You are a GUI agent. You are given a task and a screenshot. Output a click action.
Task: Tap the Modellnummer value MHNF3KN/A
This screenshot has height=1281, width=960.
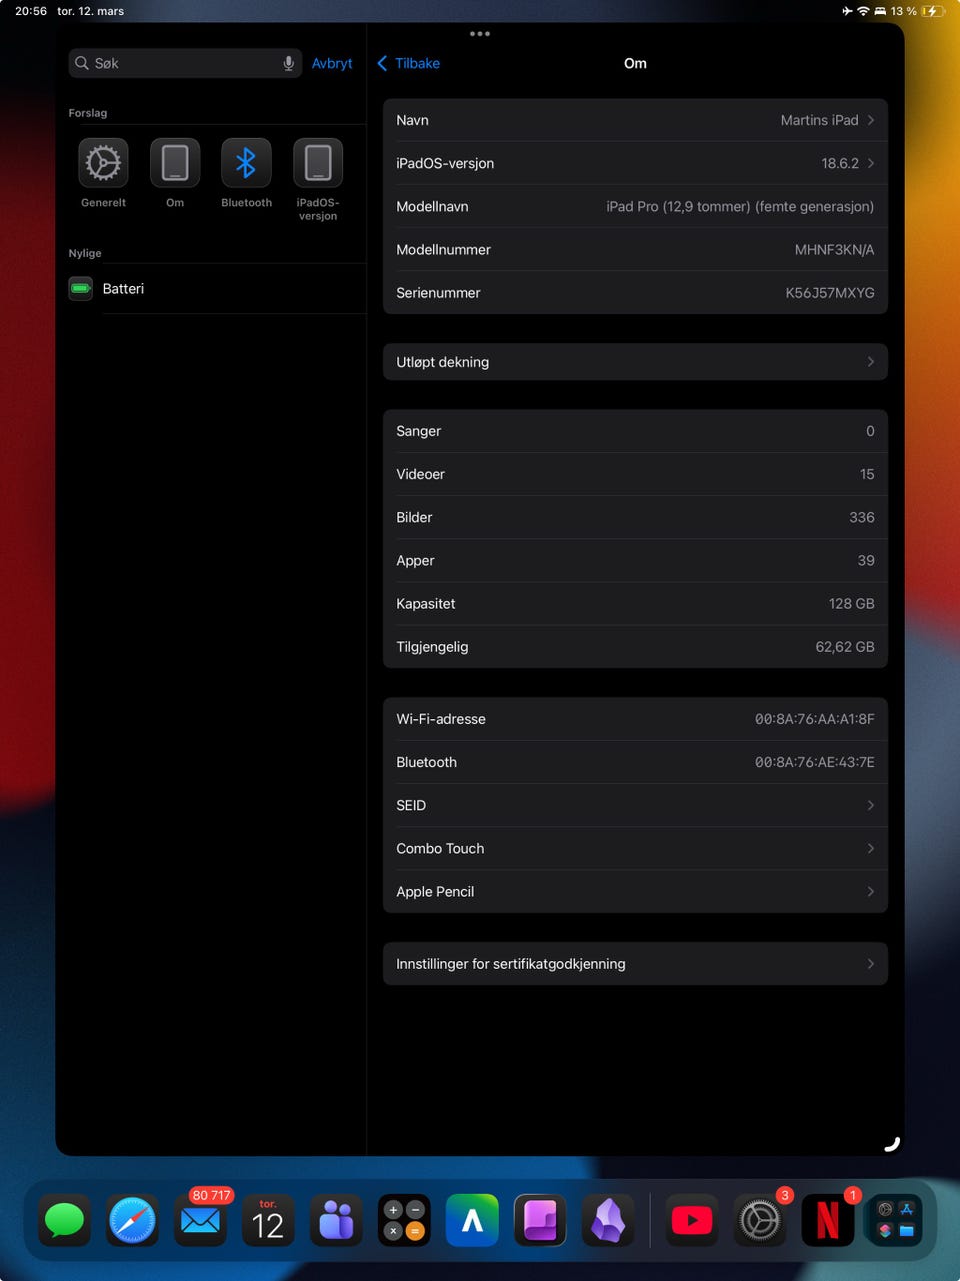point(834,250)
